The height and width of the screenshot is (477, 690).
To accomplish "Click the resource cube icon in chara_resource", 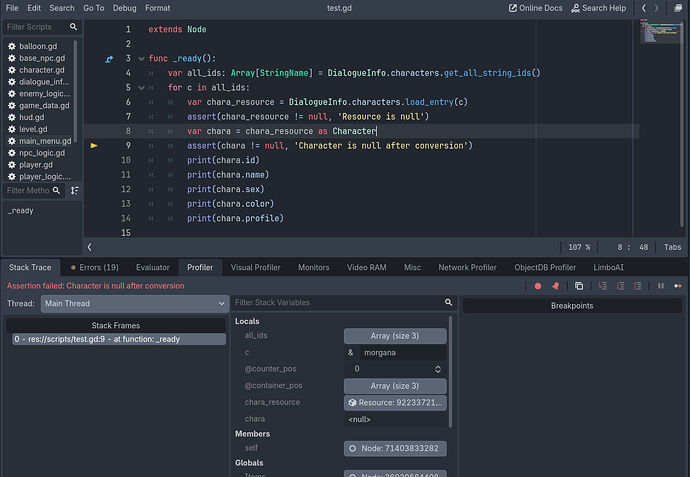I will [352, 403].
